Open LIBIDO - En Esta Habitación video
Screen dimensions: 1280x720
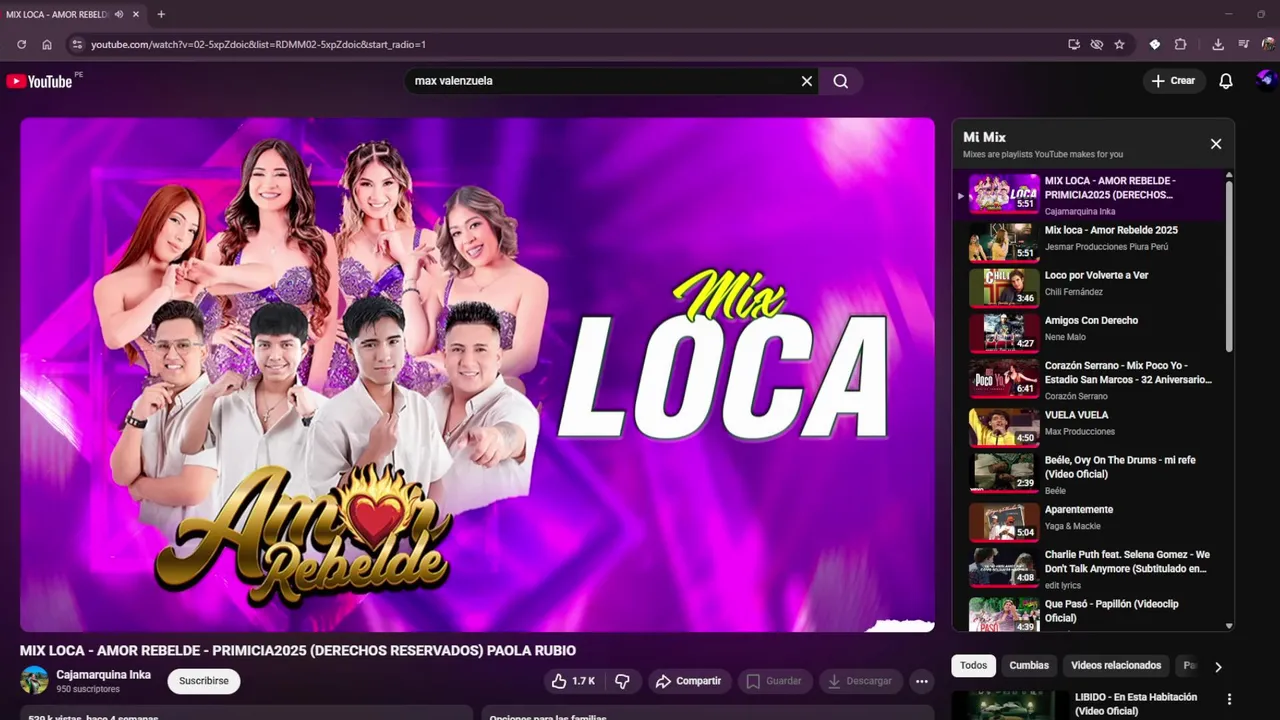point(1136,704)
